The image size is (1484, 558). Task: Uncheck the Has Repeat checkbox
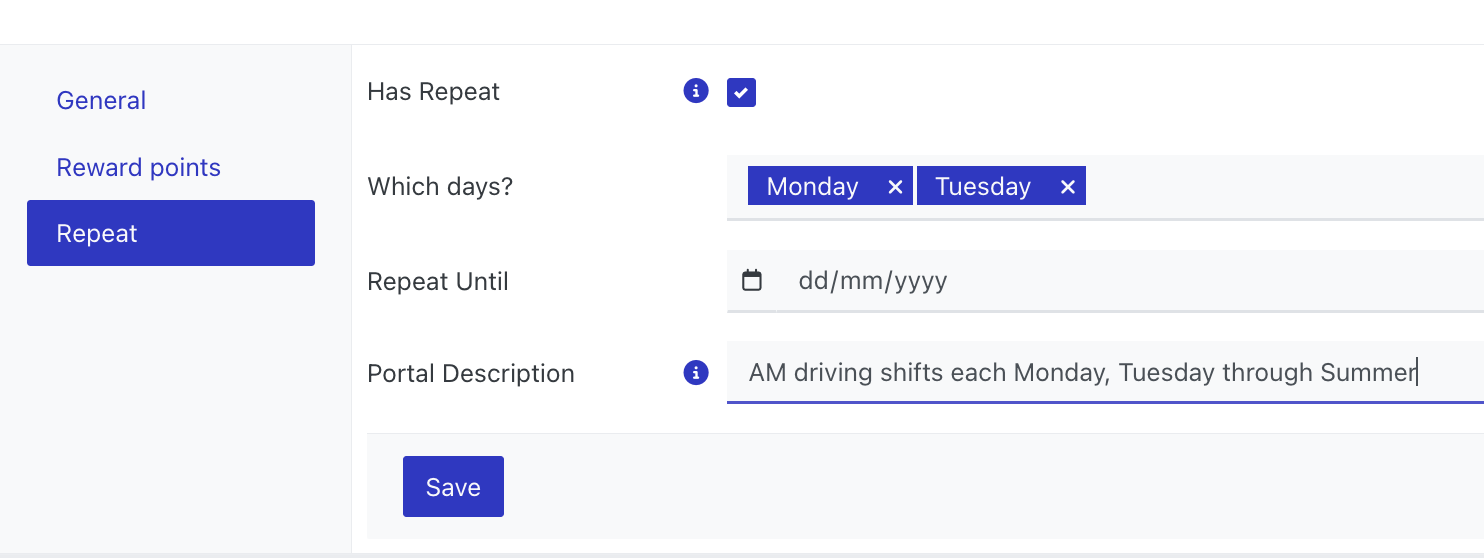tap(741, 92)
